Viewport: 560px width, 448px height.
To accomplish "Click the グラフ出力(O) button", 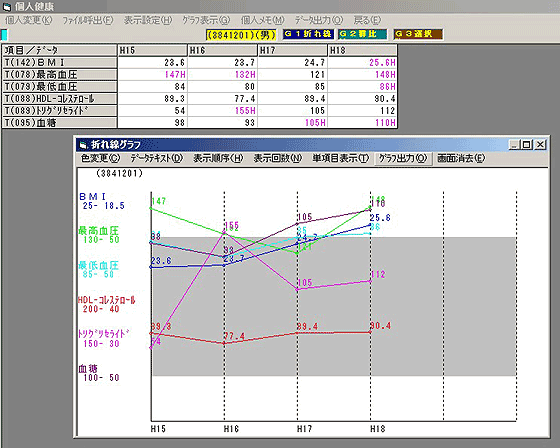I will tap(403, 158).
